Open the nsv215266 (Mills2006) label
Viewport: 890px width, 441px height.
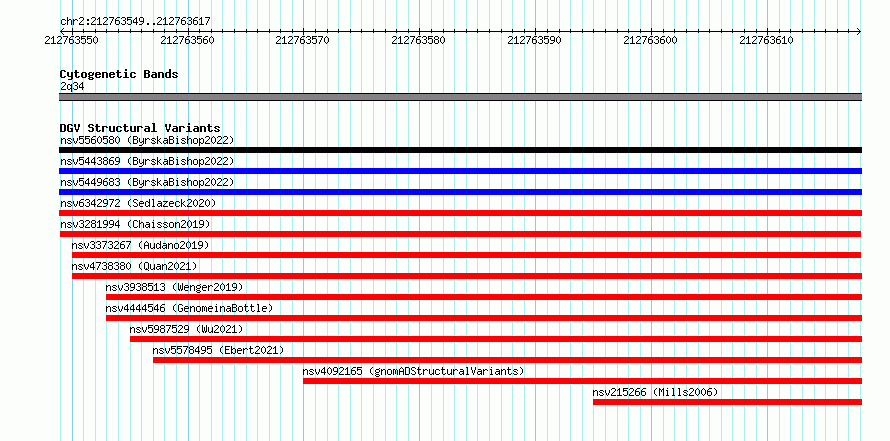tap(656, 392)
